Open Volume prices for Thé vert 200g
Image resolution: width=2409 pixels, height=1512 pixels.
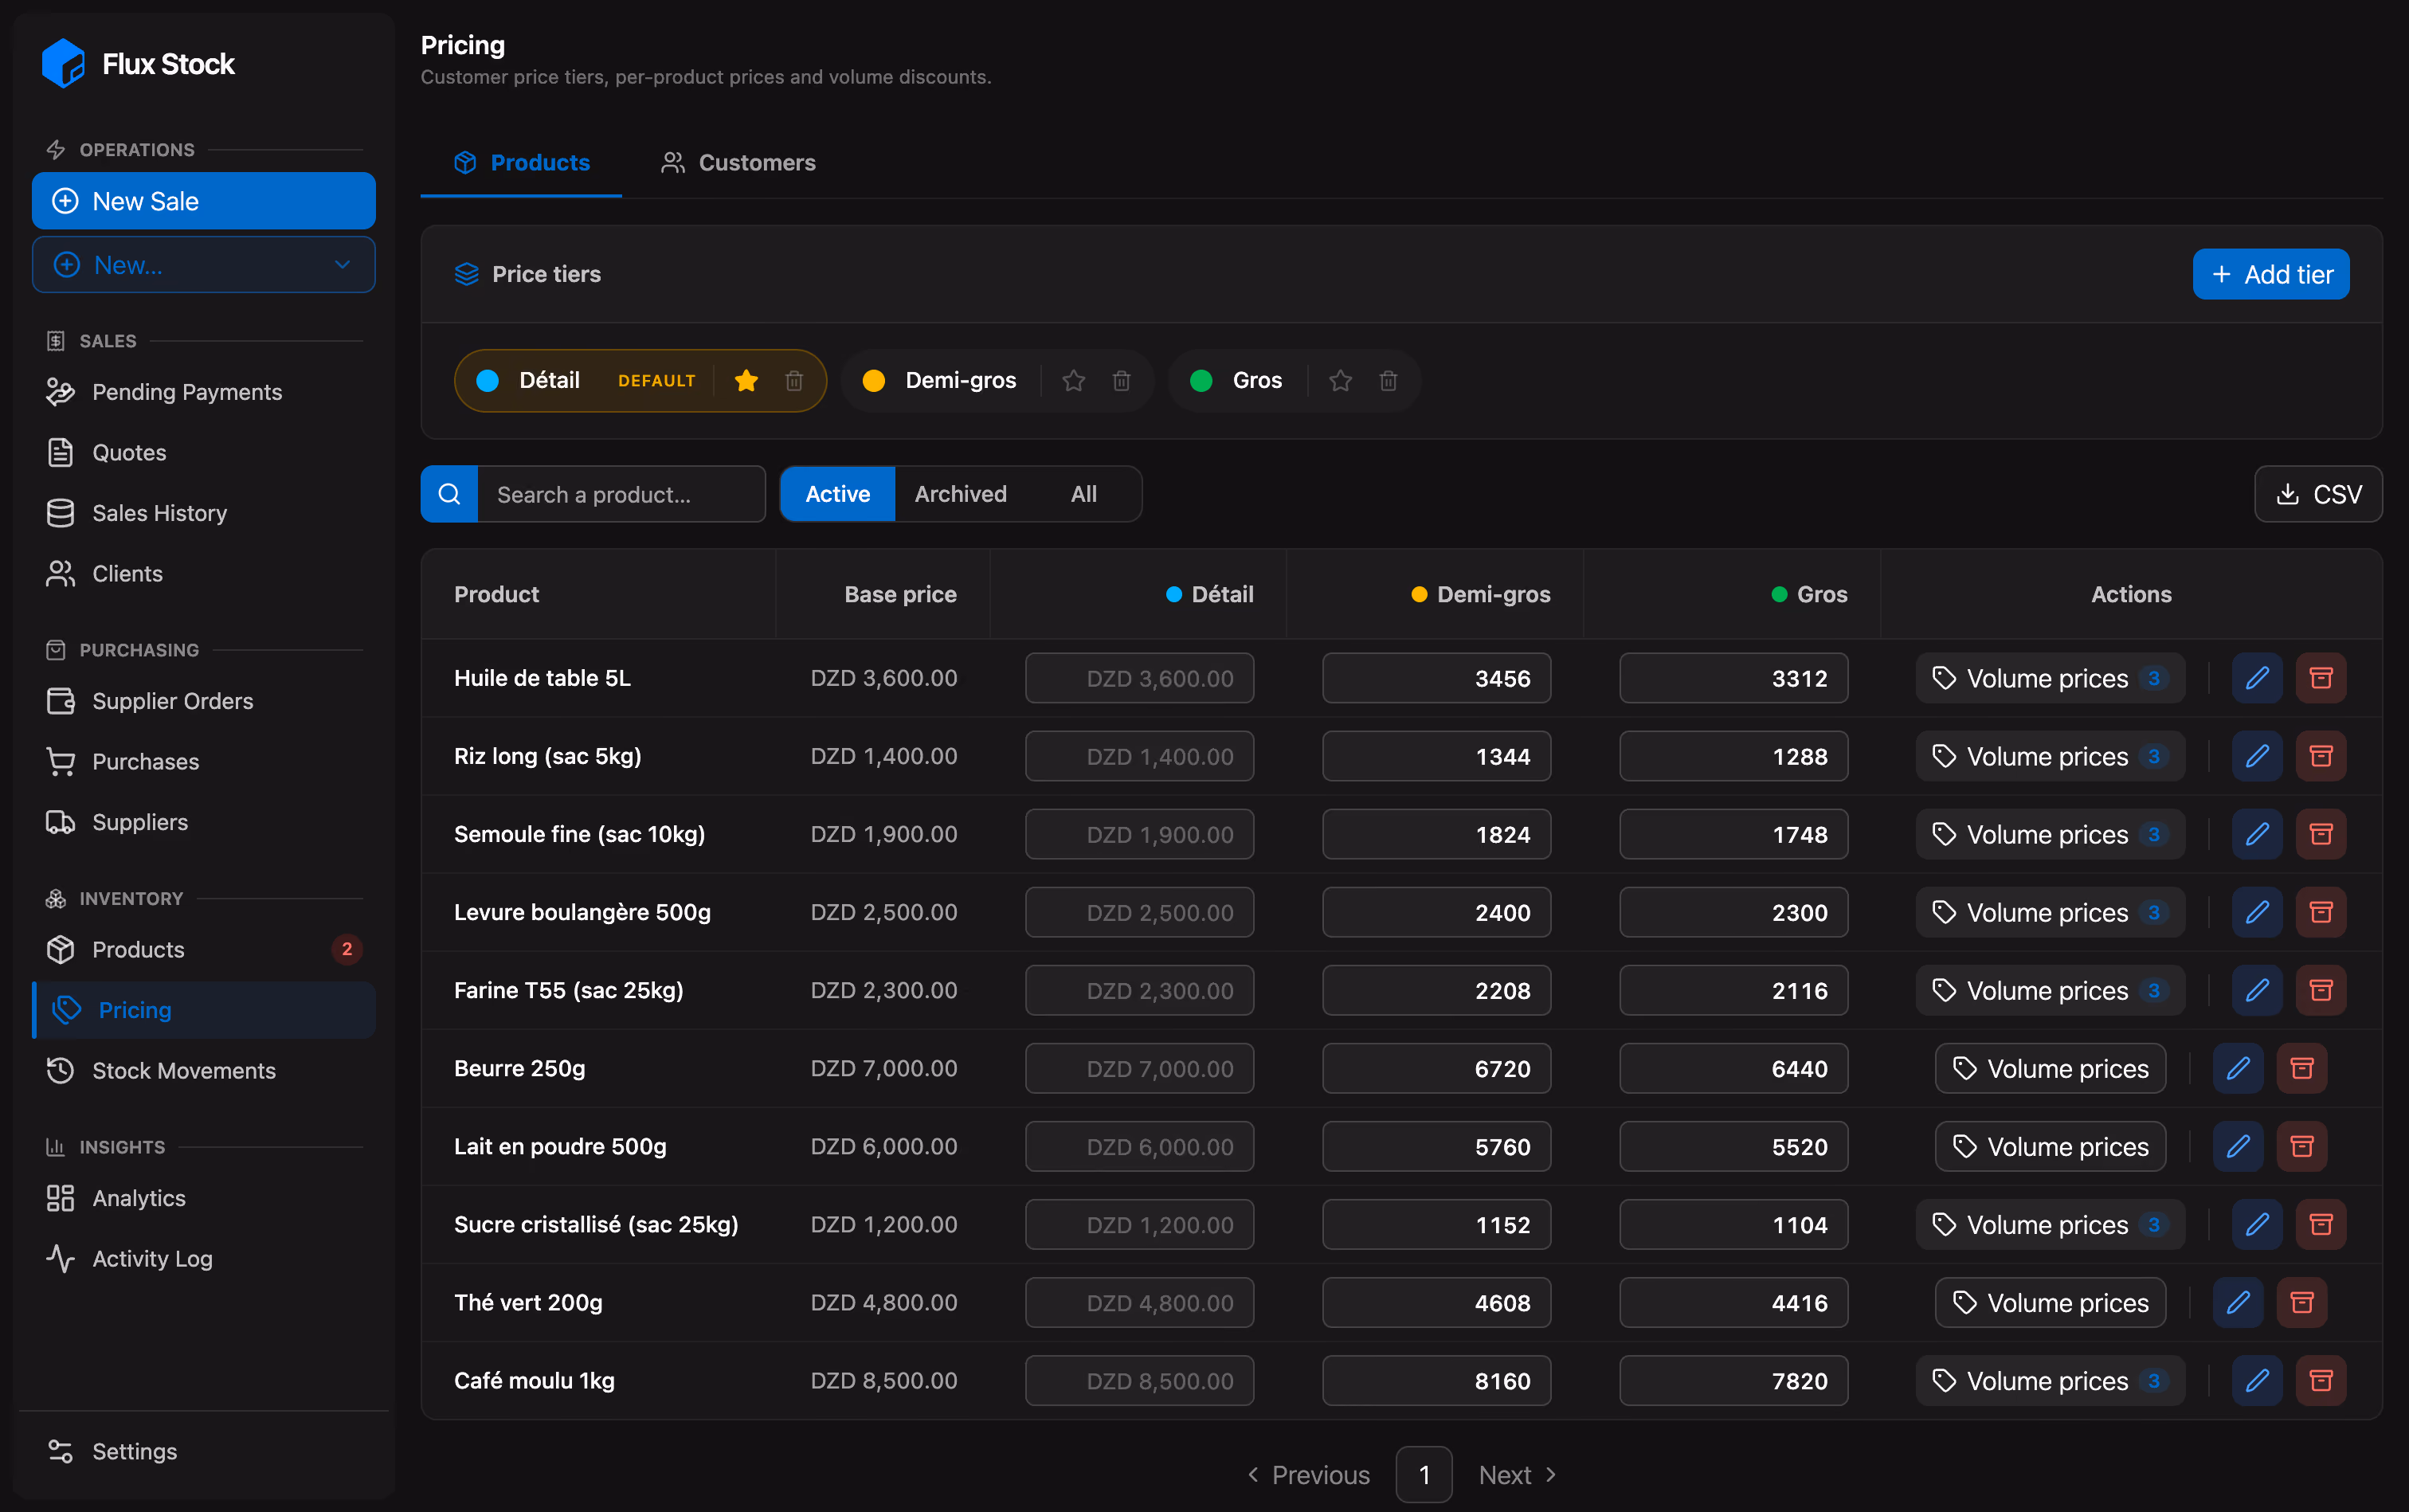tap(2050, 1302)
